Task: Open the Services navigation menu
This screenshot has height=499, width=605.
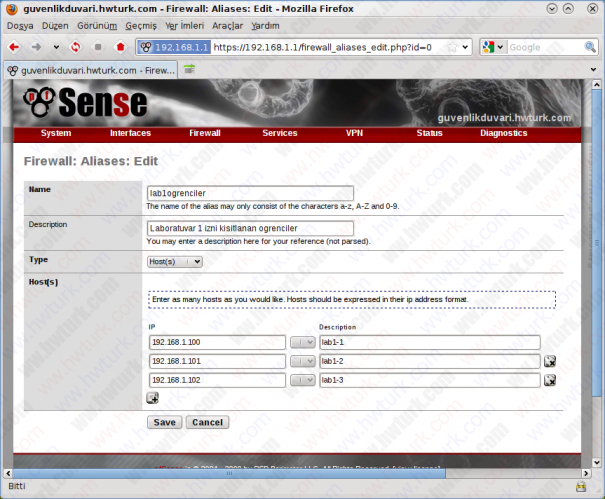Action: [x=280, y=133]
